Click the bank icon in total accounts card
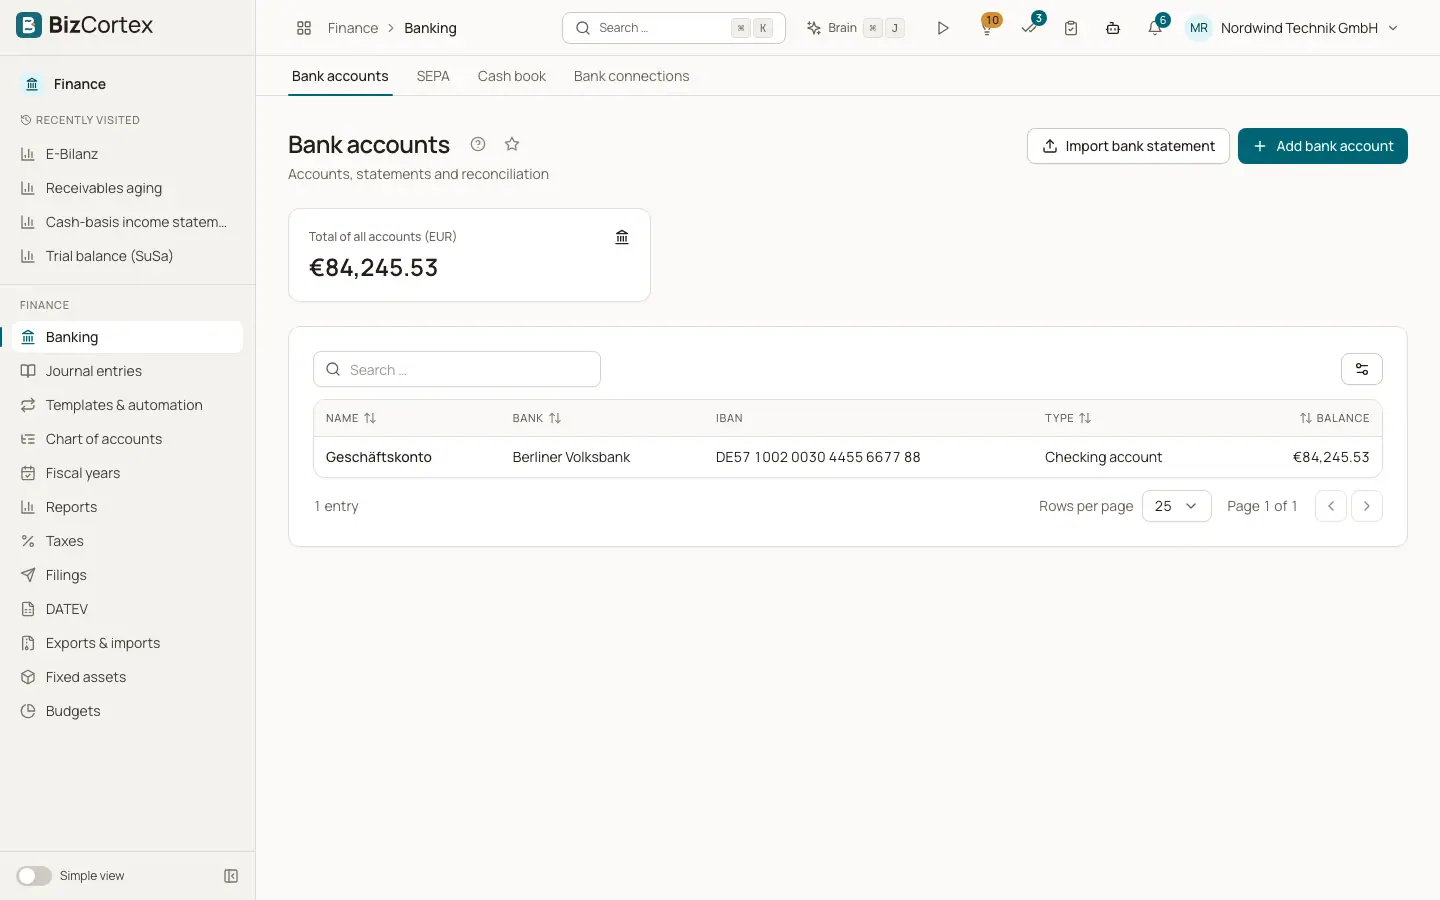The width and height of the screenshot is (1440, 900). coord(622,237)
